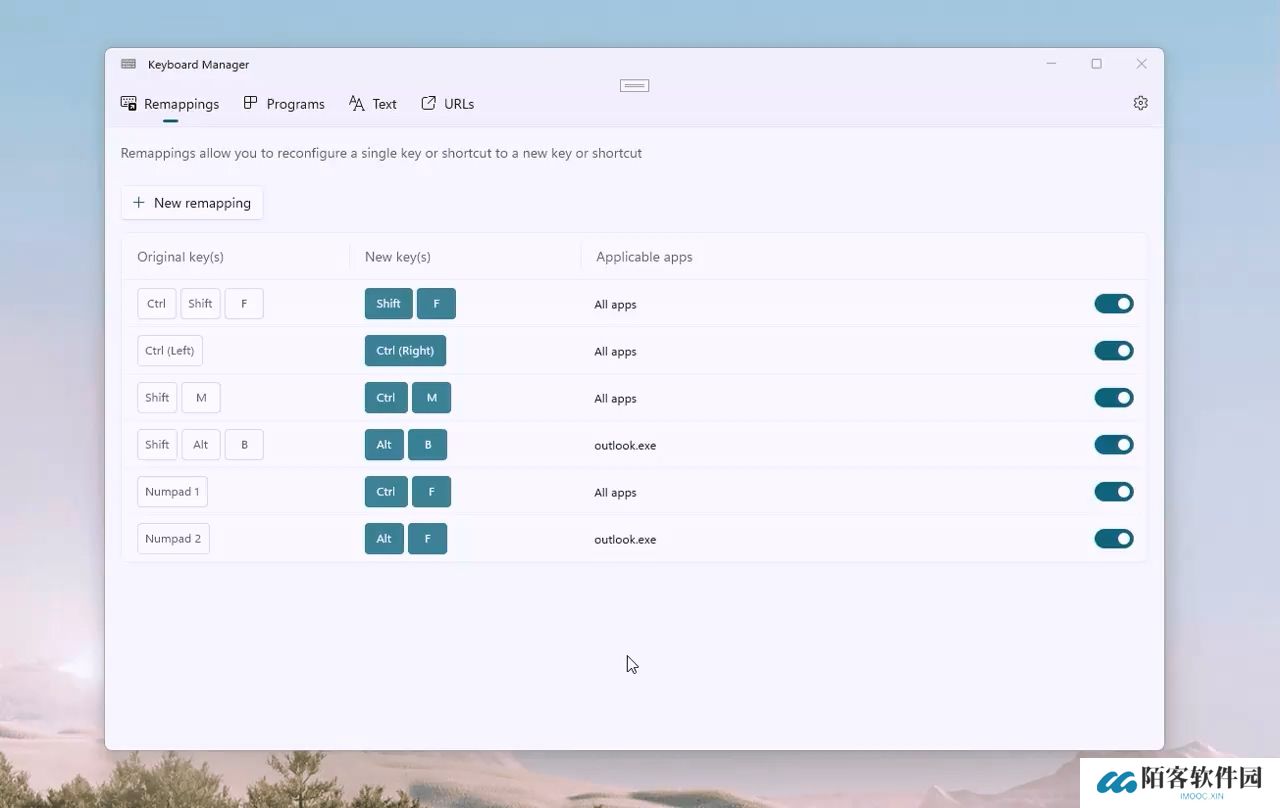Click the plus icon on New remapping
Viewport: 1280px width, 808px height.
(x=139, y=203)
